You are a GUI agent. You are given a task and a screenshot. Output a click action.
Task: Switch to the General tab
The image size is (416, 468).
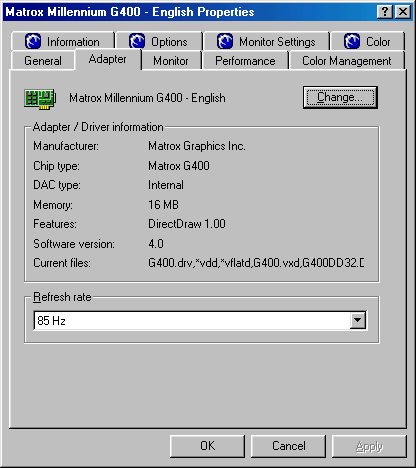pos(43,61)
